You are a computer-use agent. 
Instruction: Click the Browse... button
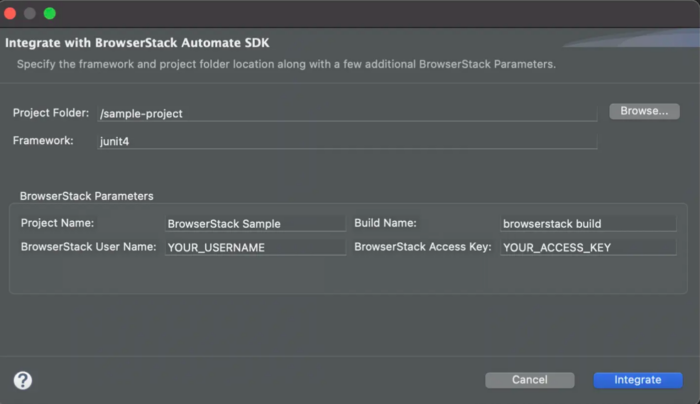coord(644,111)
